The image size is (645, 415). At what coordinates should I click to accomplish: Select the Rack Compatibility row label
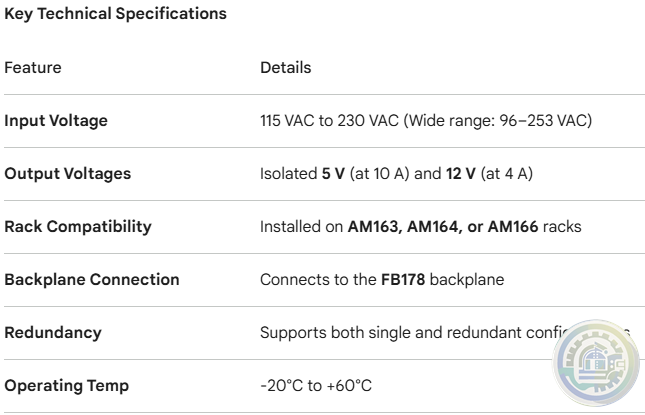pos(78,226)
